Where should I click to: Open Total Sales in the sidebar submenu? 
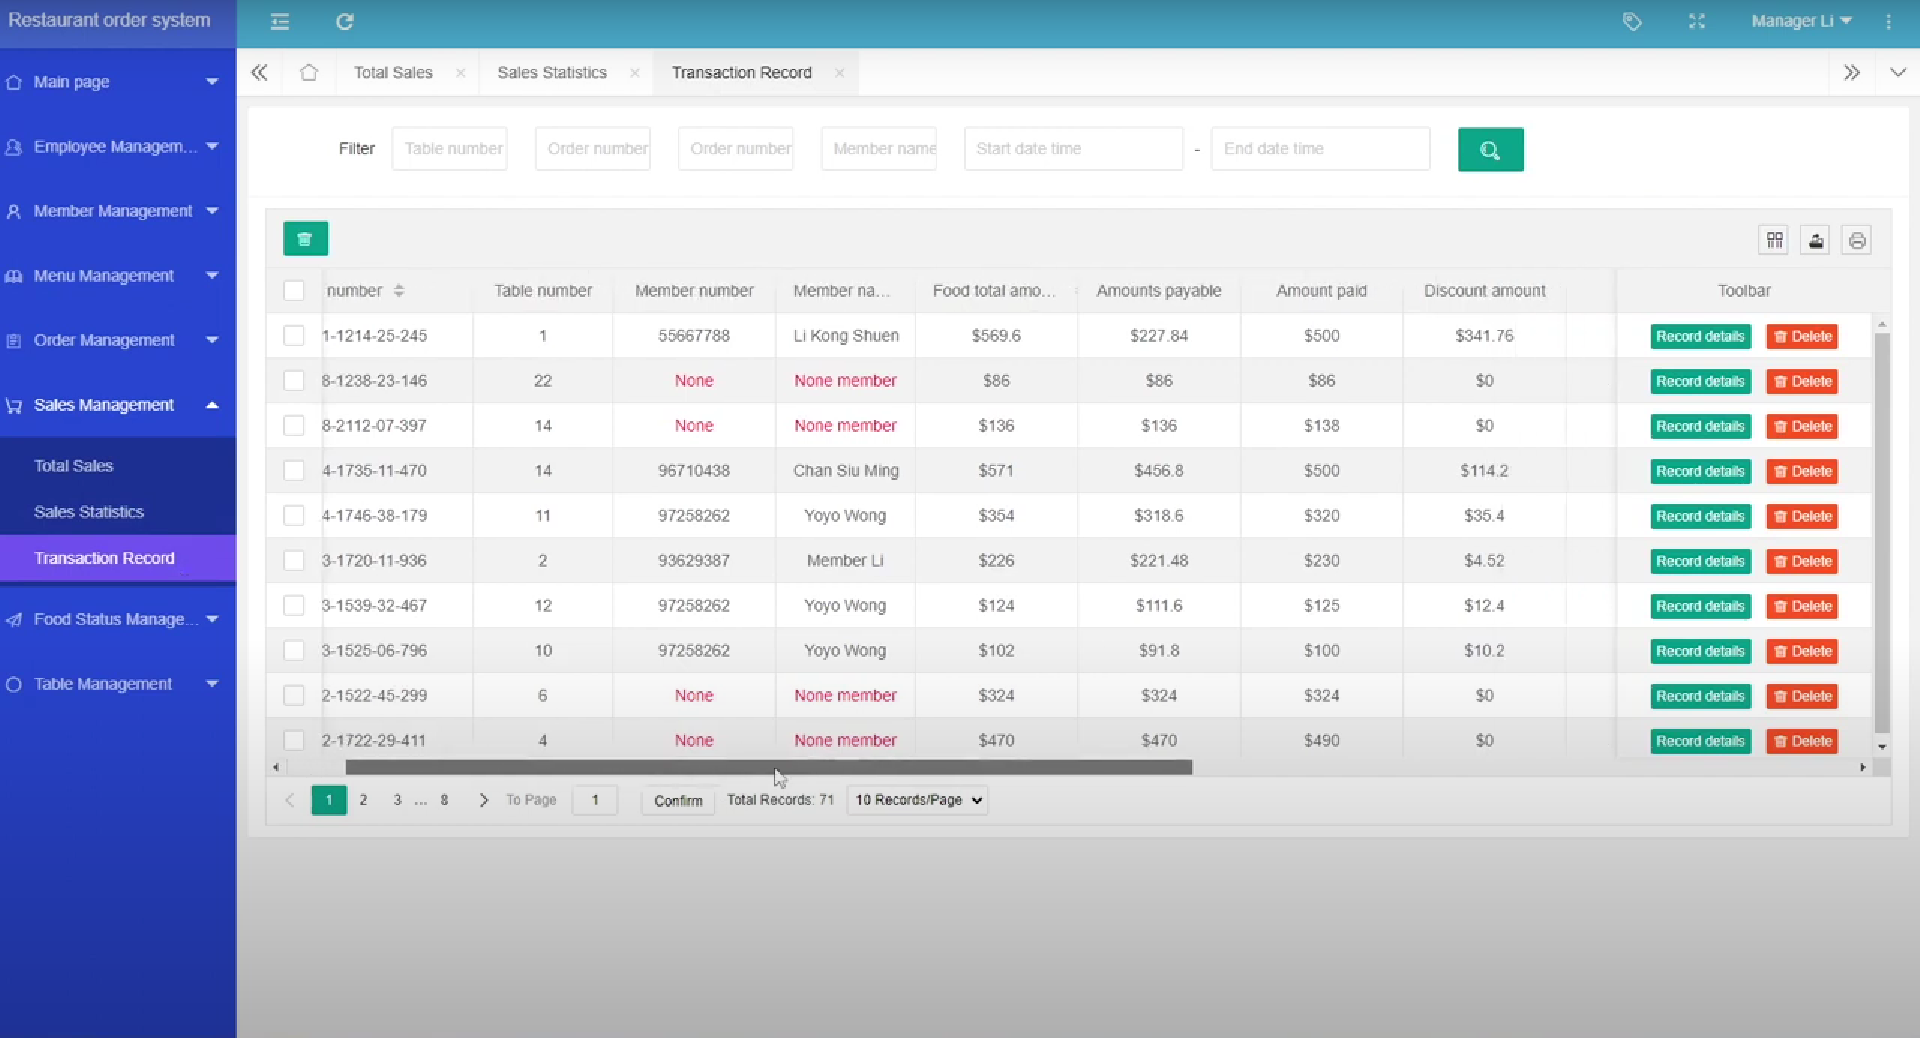pos(74,466)
